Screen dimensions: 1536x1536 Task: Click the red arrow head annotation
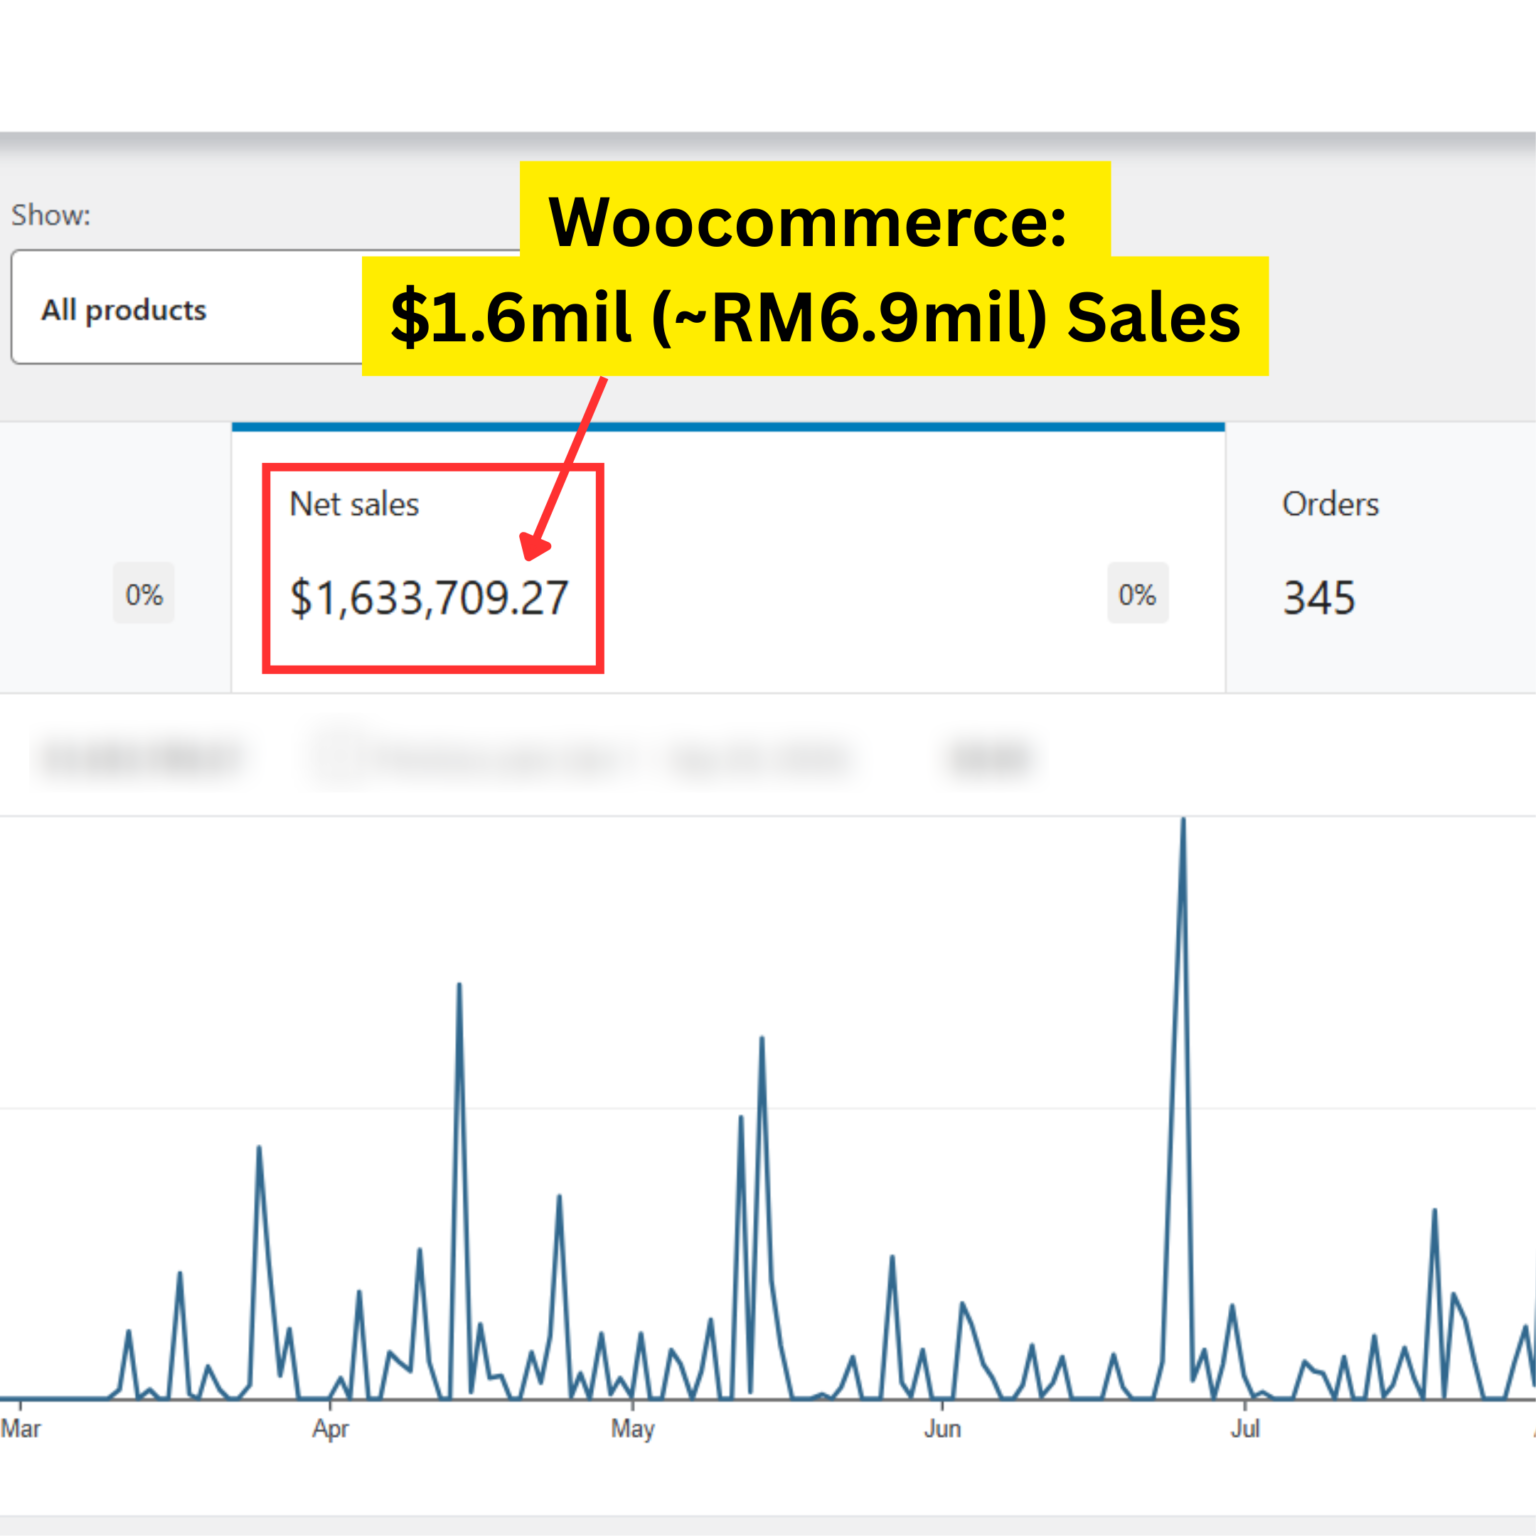click(535, 546)
